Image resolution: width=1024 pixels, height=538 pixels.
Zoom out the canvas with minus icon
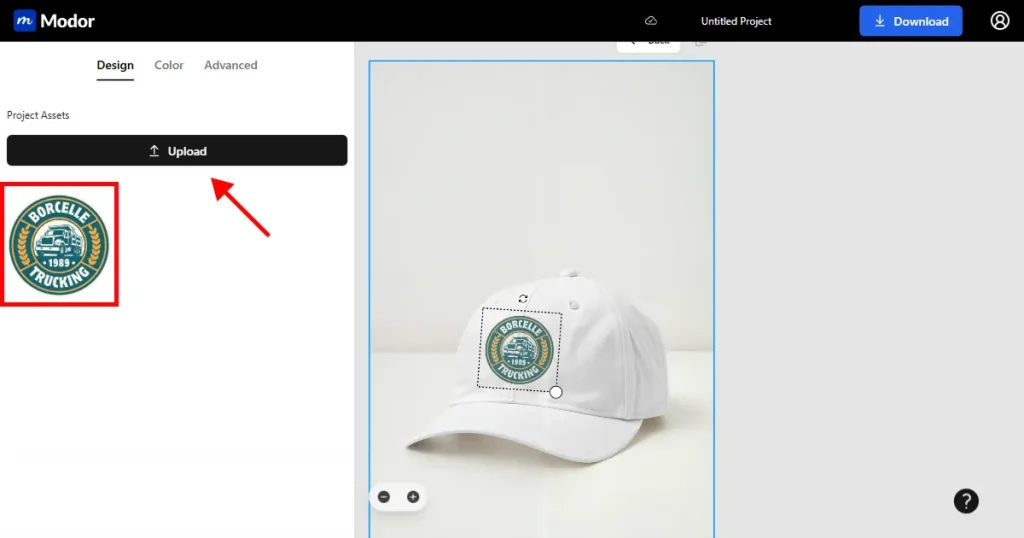tap(384, 497)
